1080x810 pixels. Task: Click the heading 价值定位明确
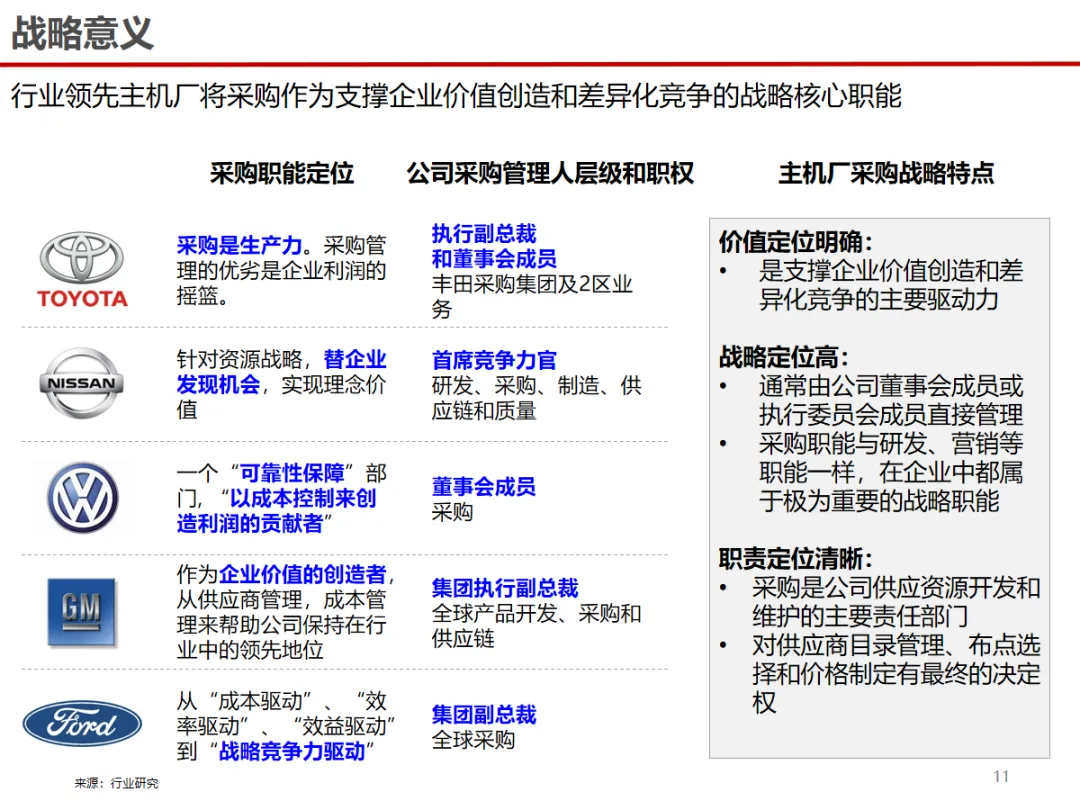[796, 241]
